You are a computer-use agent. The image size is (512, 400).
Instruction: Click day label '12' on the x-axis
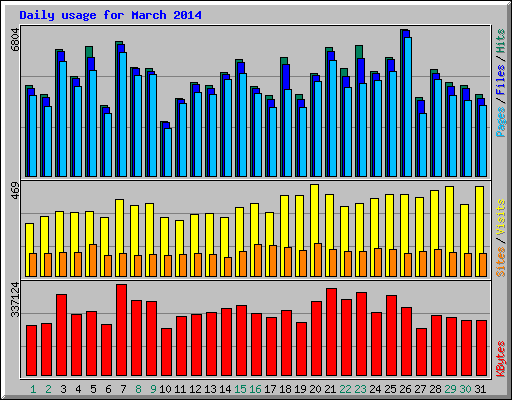pos(195,389)
